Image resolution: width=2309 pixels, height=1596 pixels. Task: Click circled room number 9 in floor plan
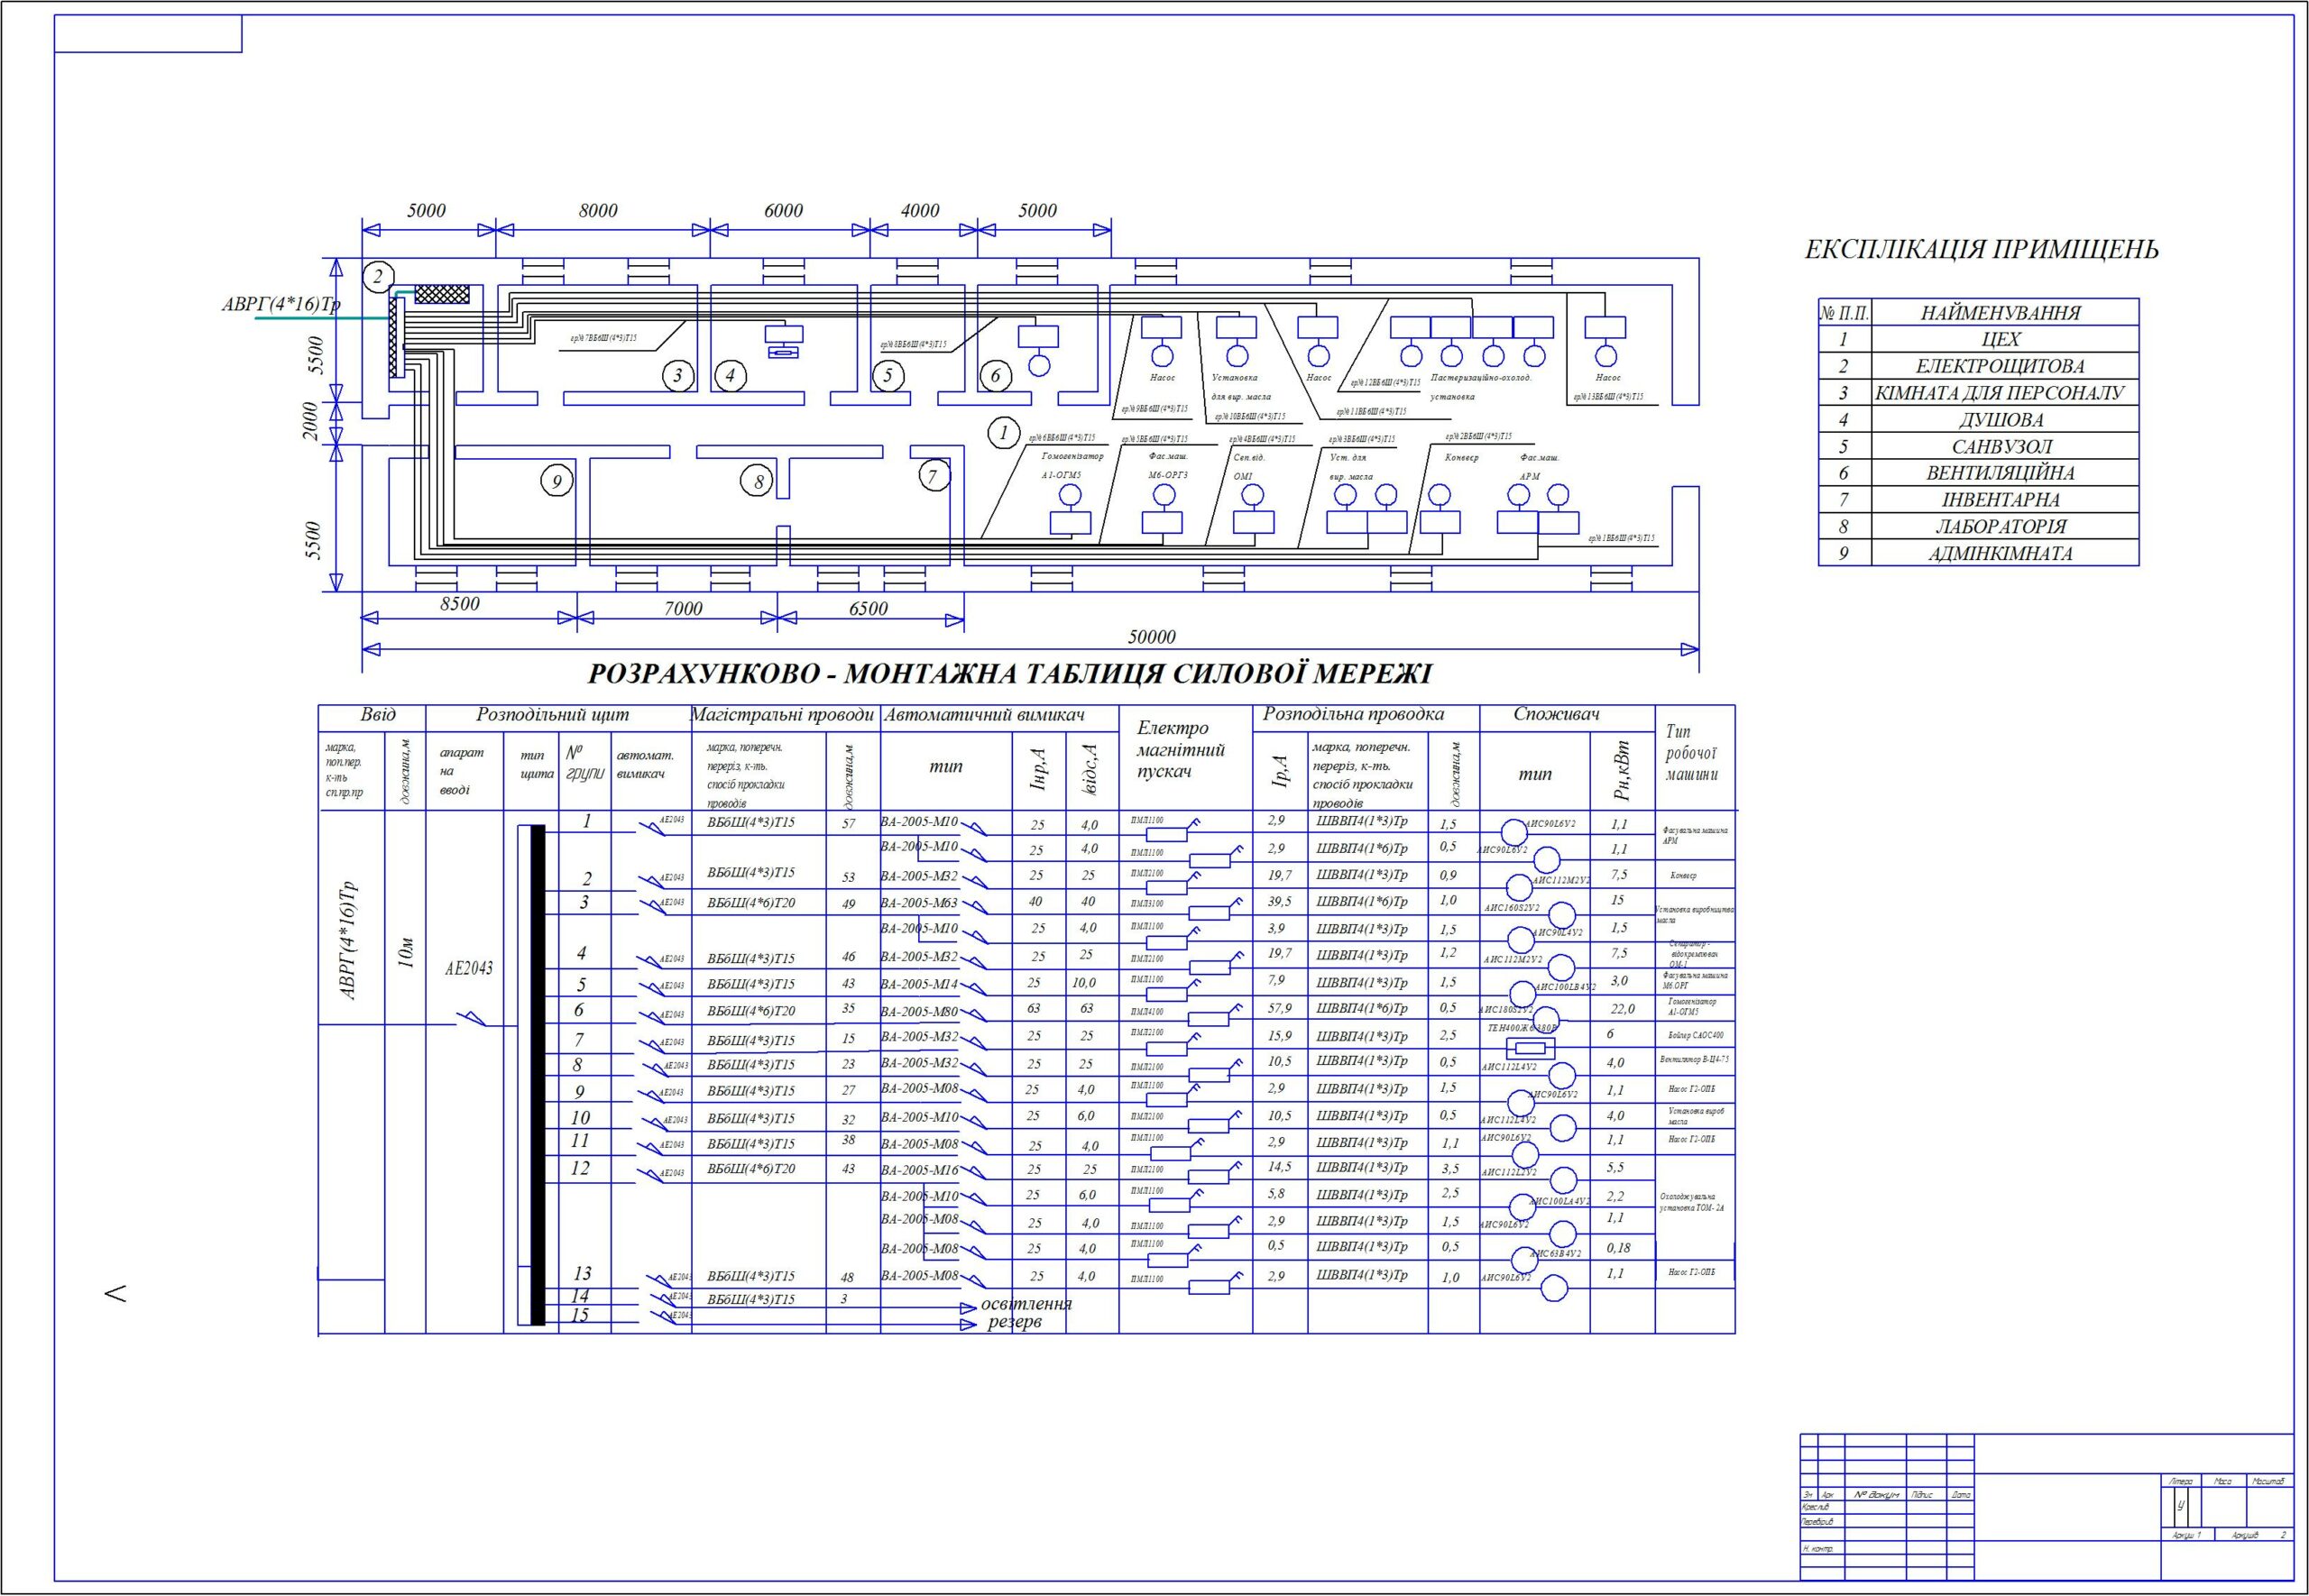[556, 482]
